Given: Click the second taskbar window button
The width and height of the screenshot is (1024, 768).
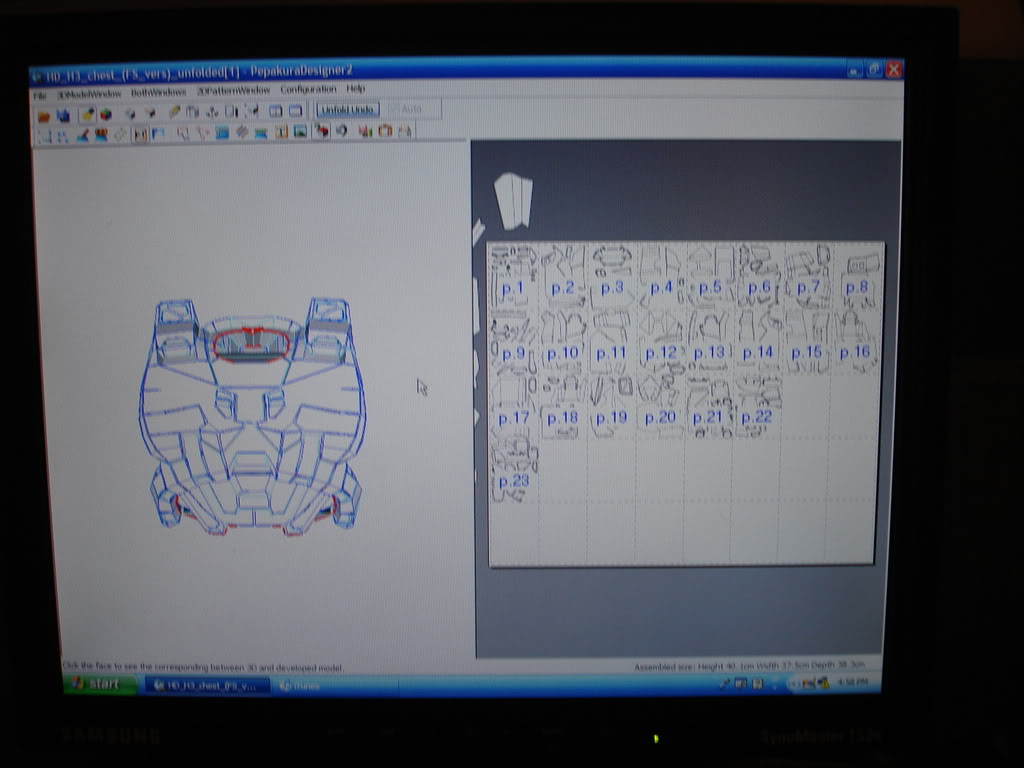Looking at the screenshot, I should click(x=336, y=686).
